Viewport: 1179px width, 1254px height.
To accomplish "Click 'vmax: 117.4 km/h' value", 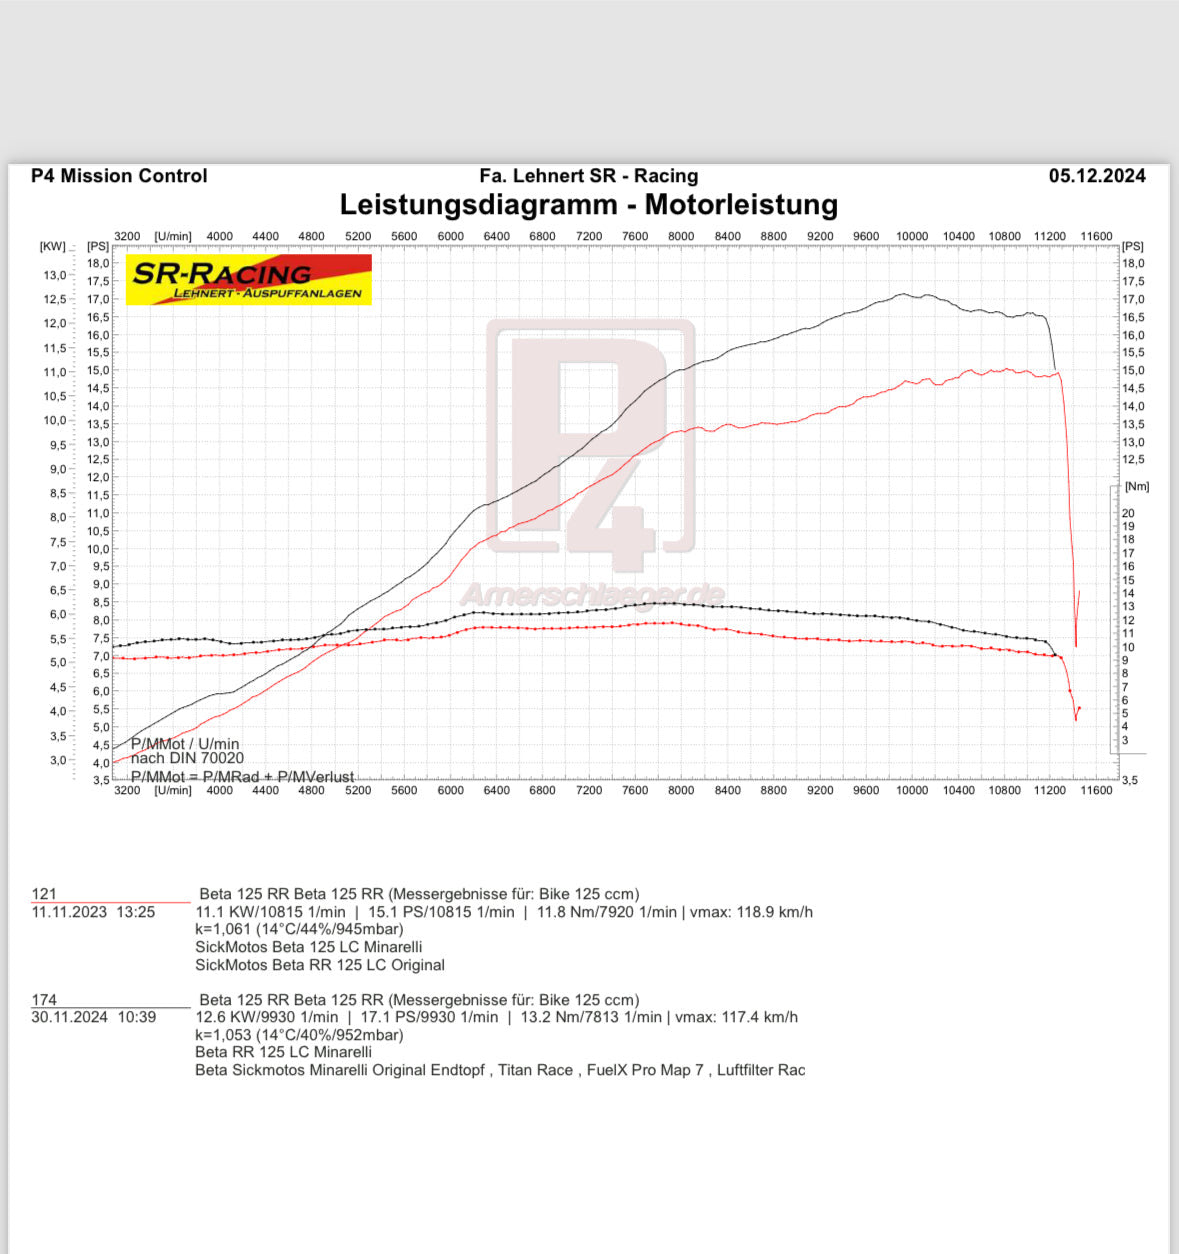I will (736, 1017).
